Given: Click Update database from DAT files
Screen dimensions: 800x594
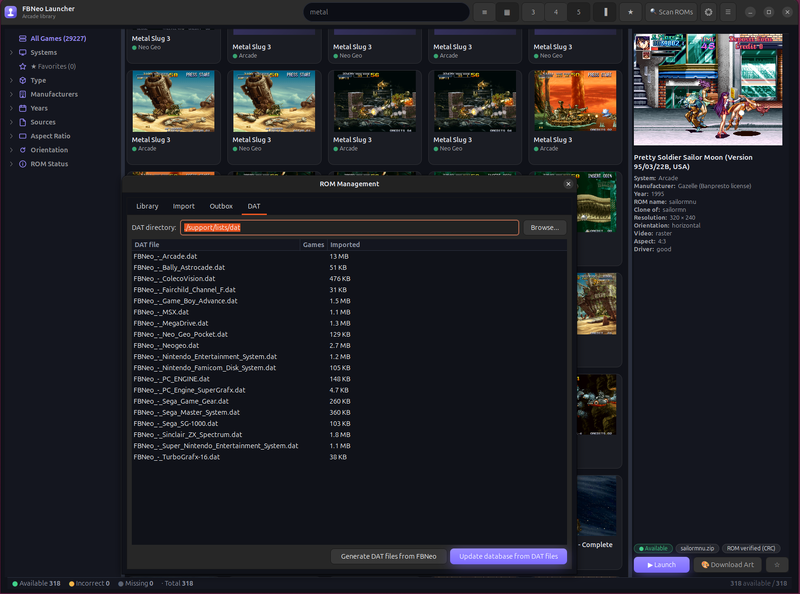Looking at the screenshot, I should click(x=508, y=556).
